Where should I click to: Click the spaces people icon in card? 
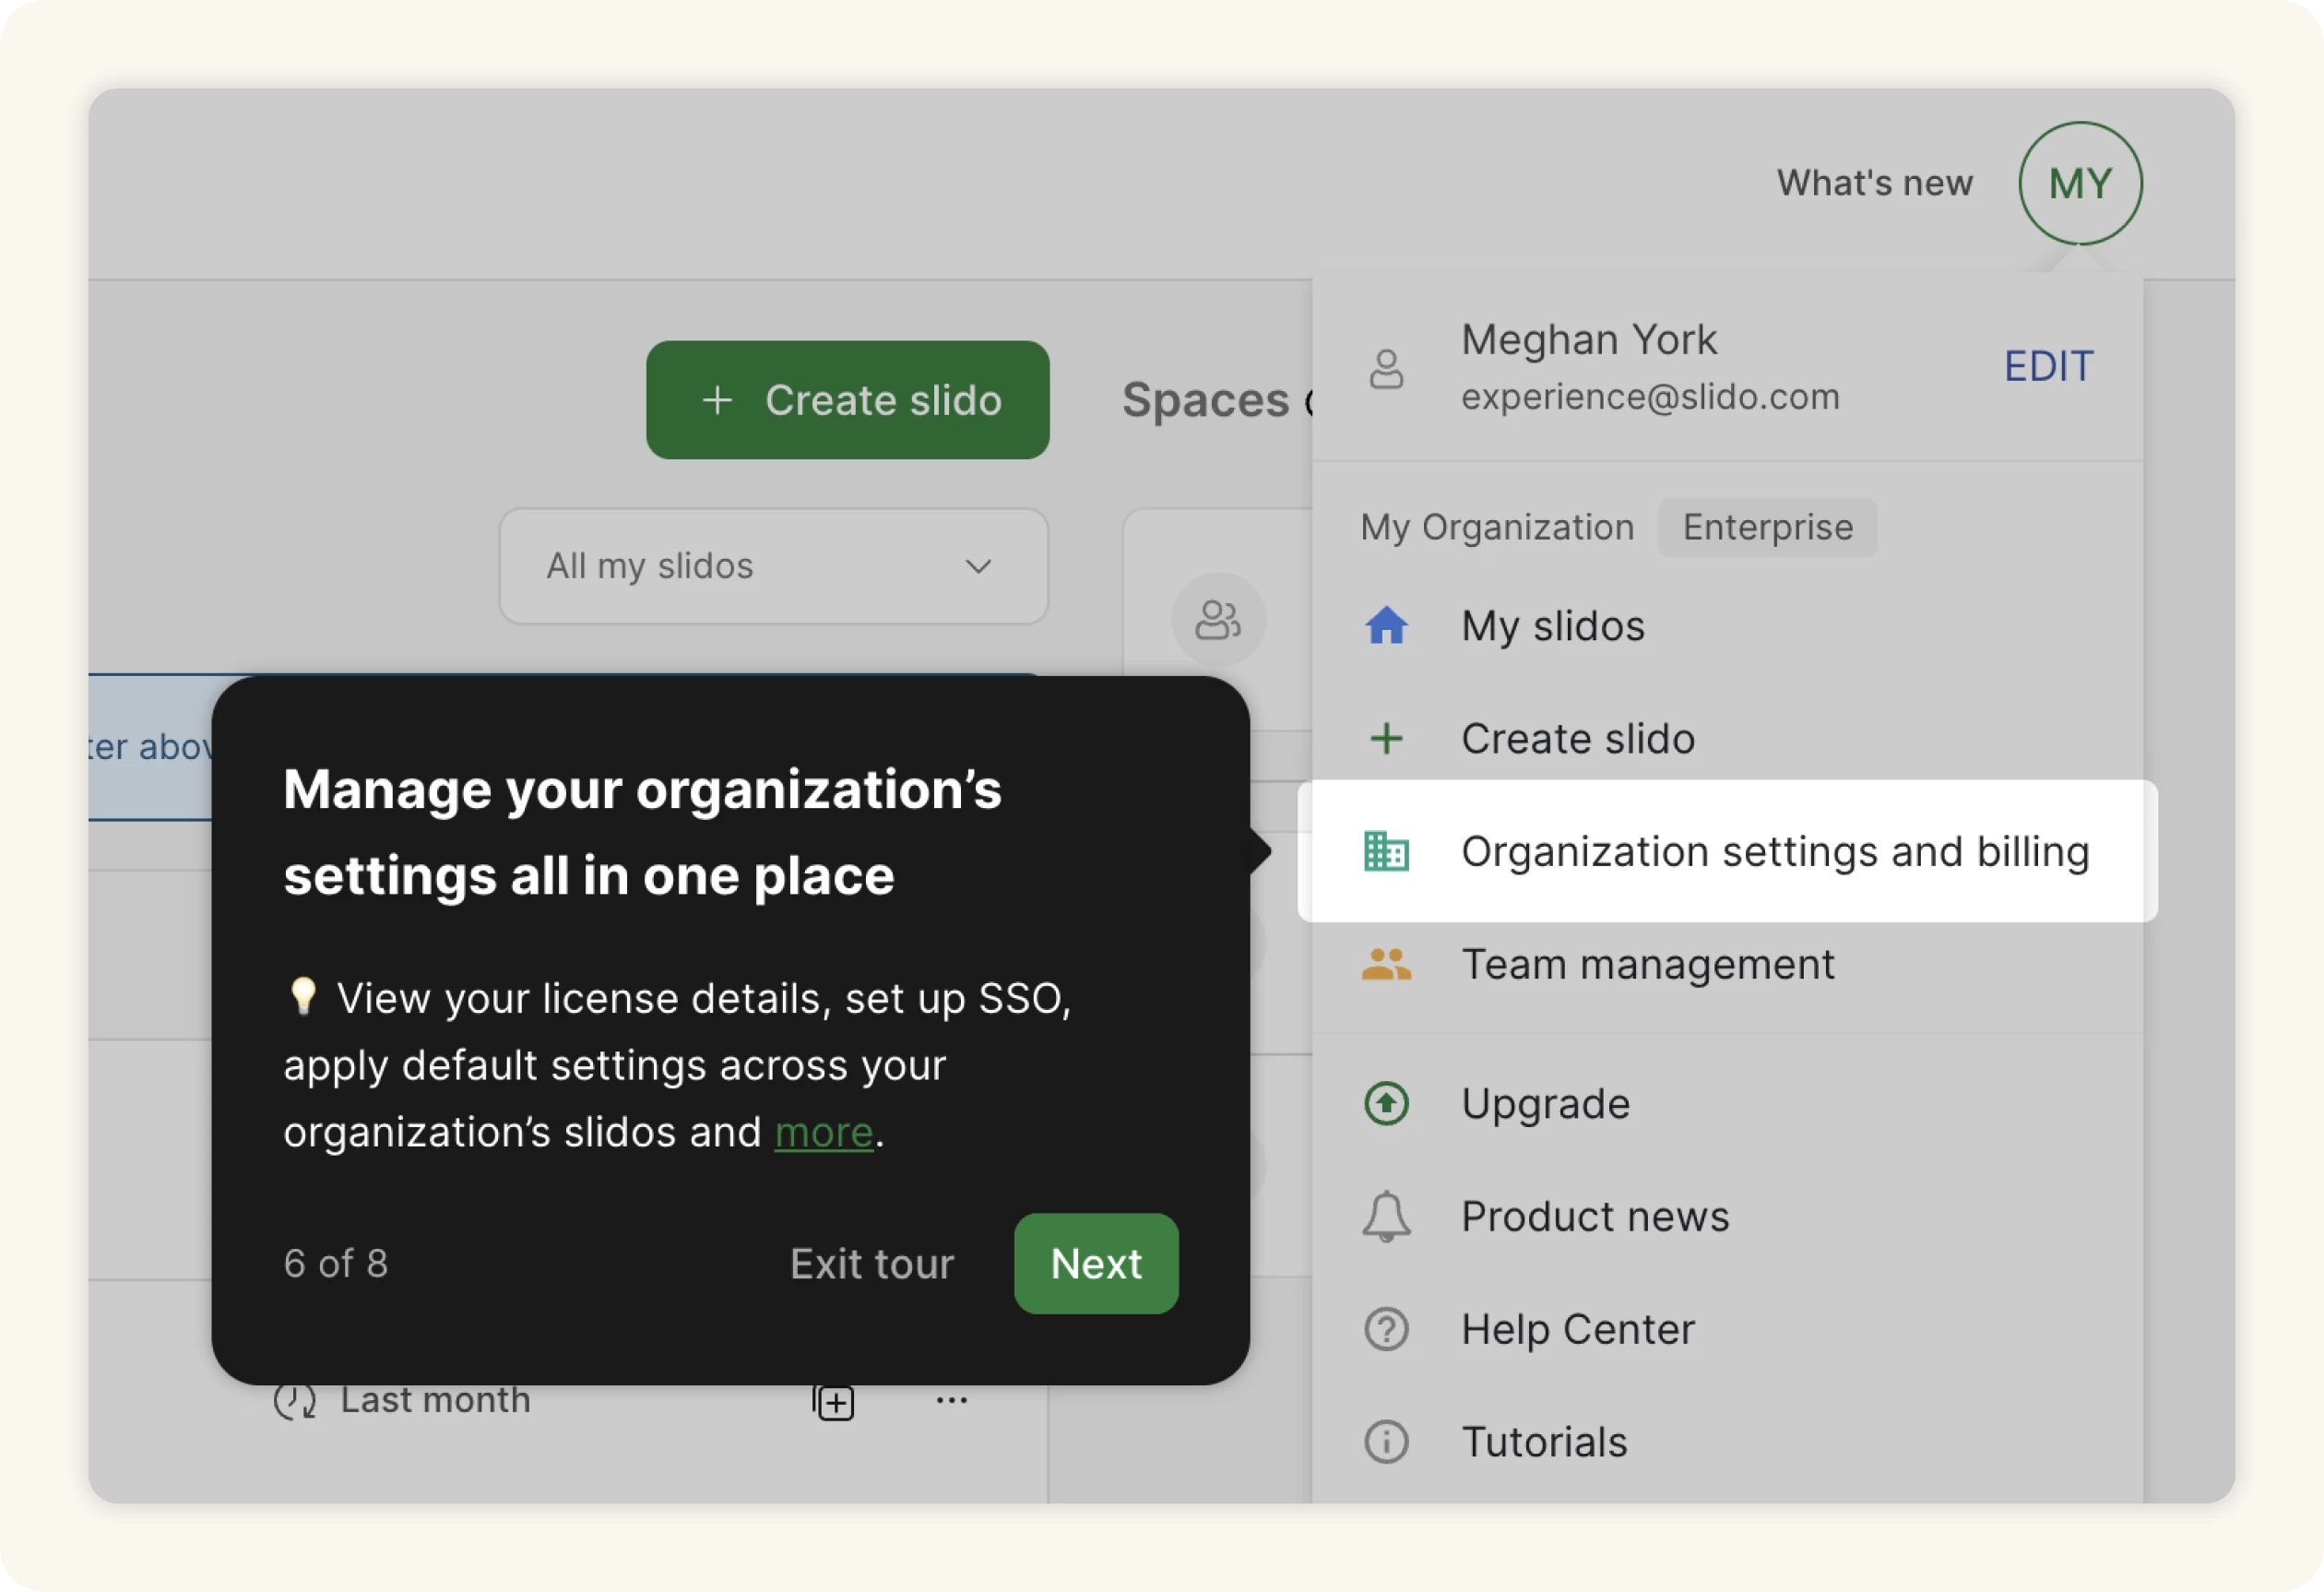point(1218,620)
